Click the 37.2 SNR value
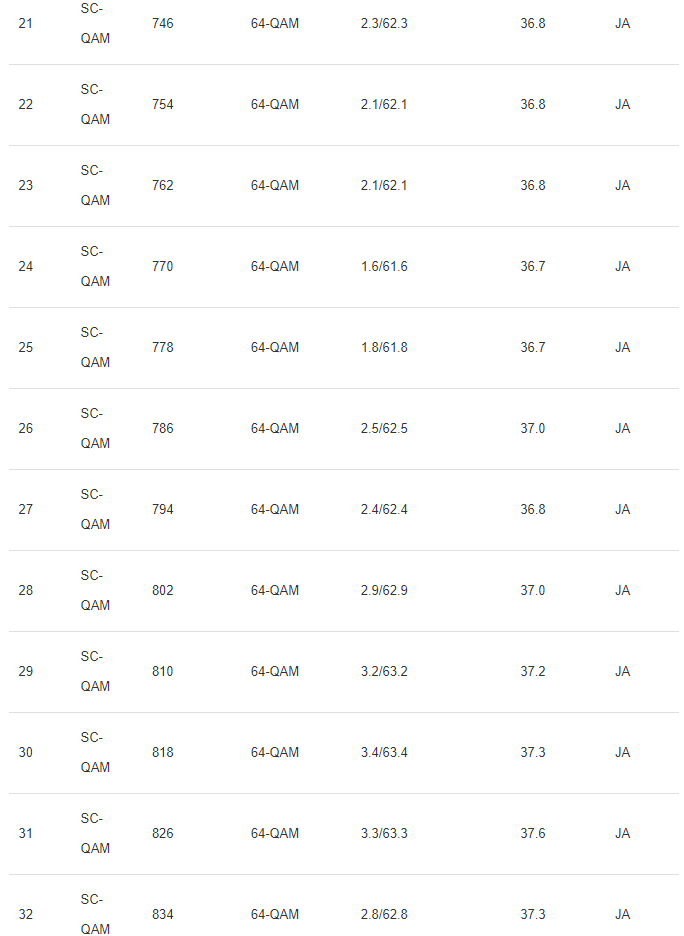684x936 pixels. point(533,671)
